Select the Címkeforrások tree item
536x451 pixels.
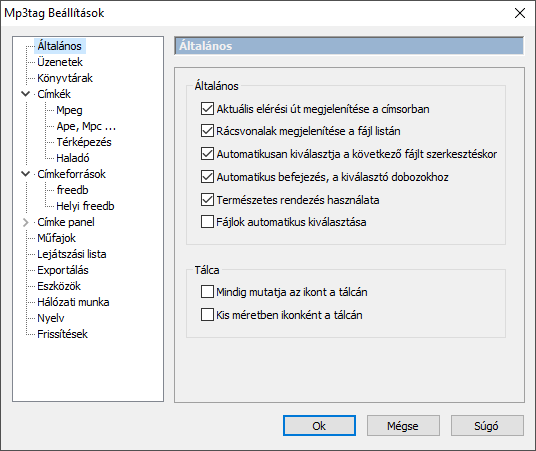(x=71, y=174)
